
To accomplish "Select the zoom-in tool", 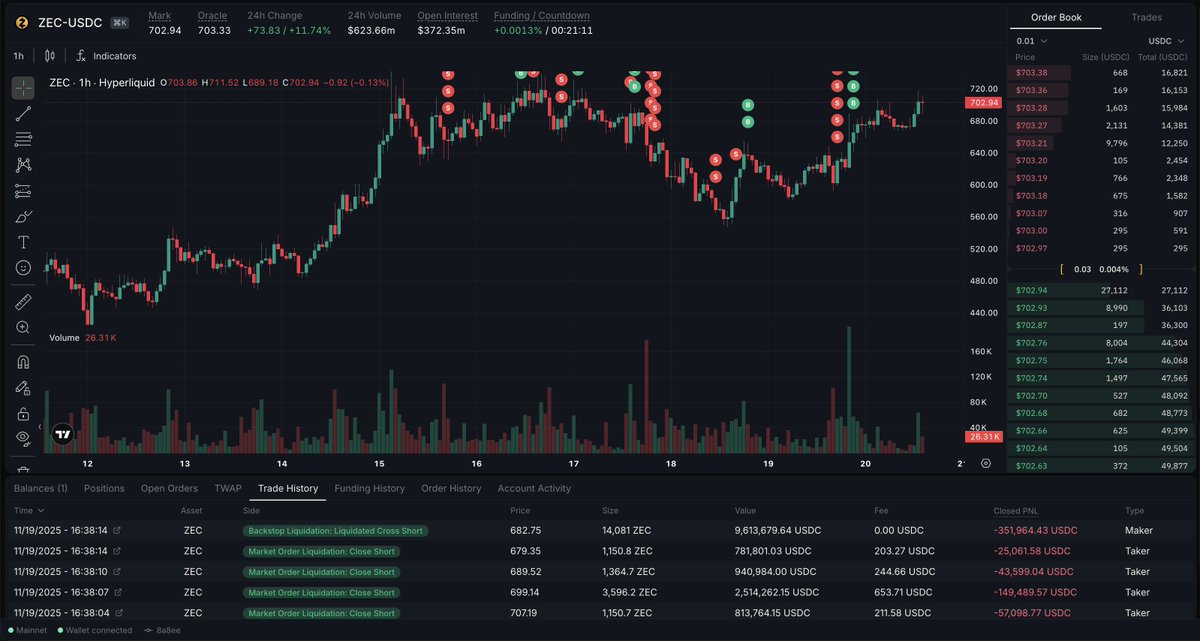I will click(21, 327).
